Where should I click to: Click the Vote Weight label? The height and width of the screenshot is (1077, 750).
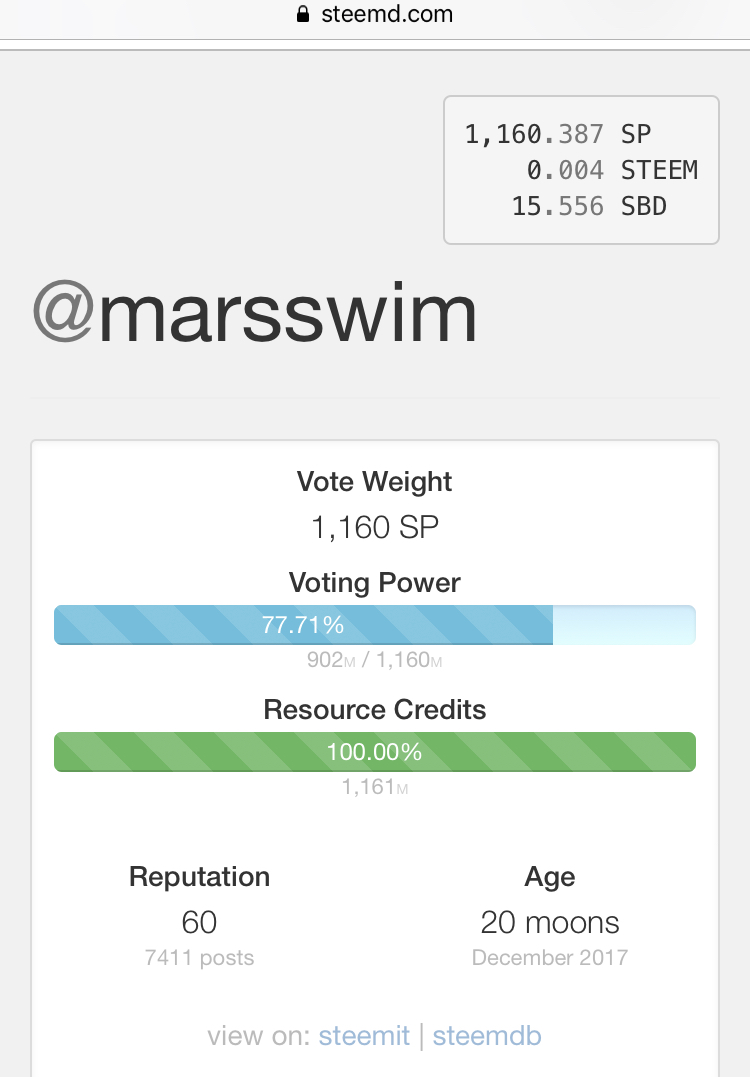click(374, 482)
